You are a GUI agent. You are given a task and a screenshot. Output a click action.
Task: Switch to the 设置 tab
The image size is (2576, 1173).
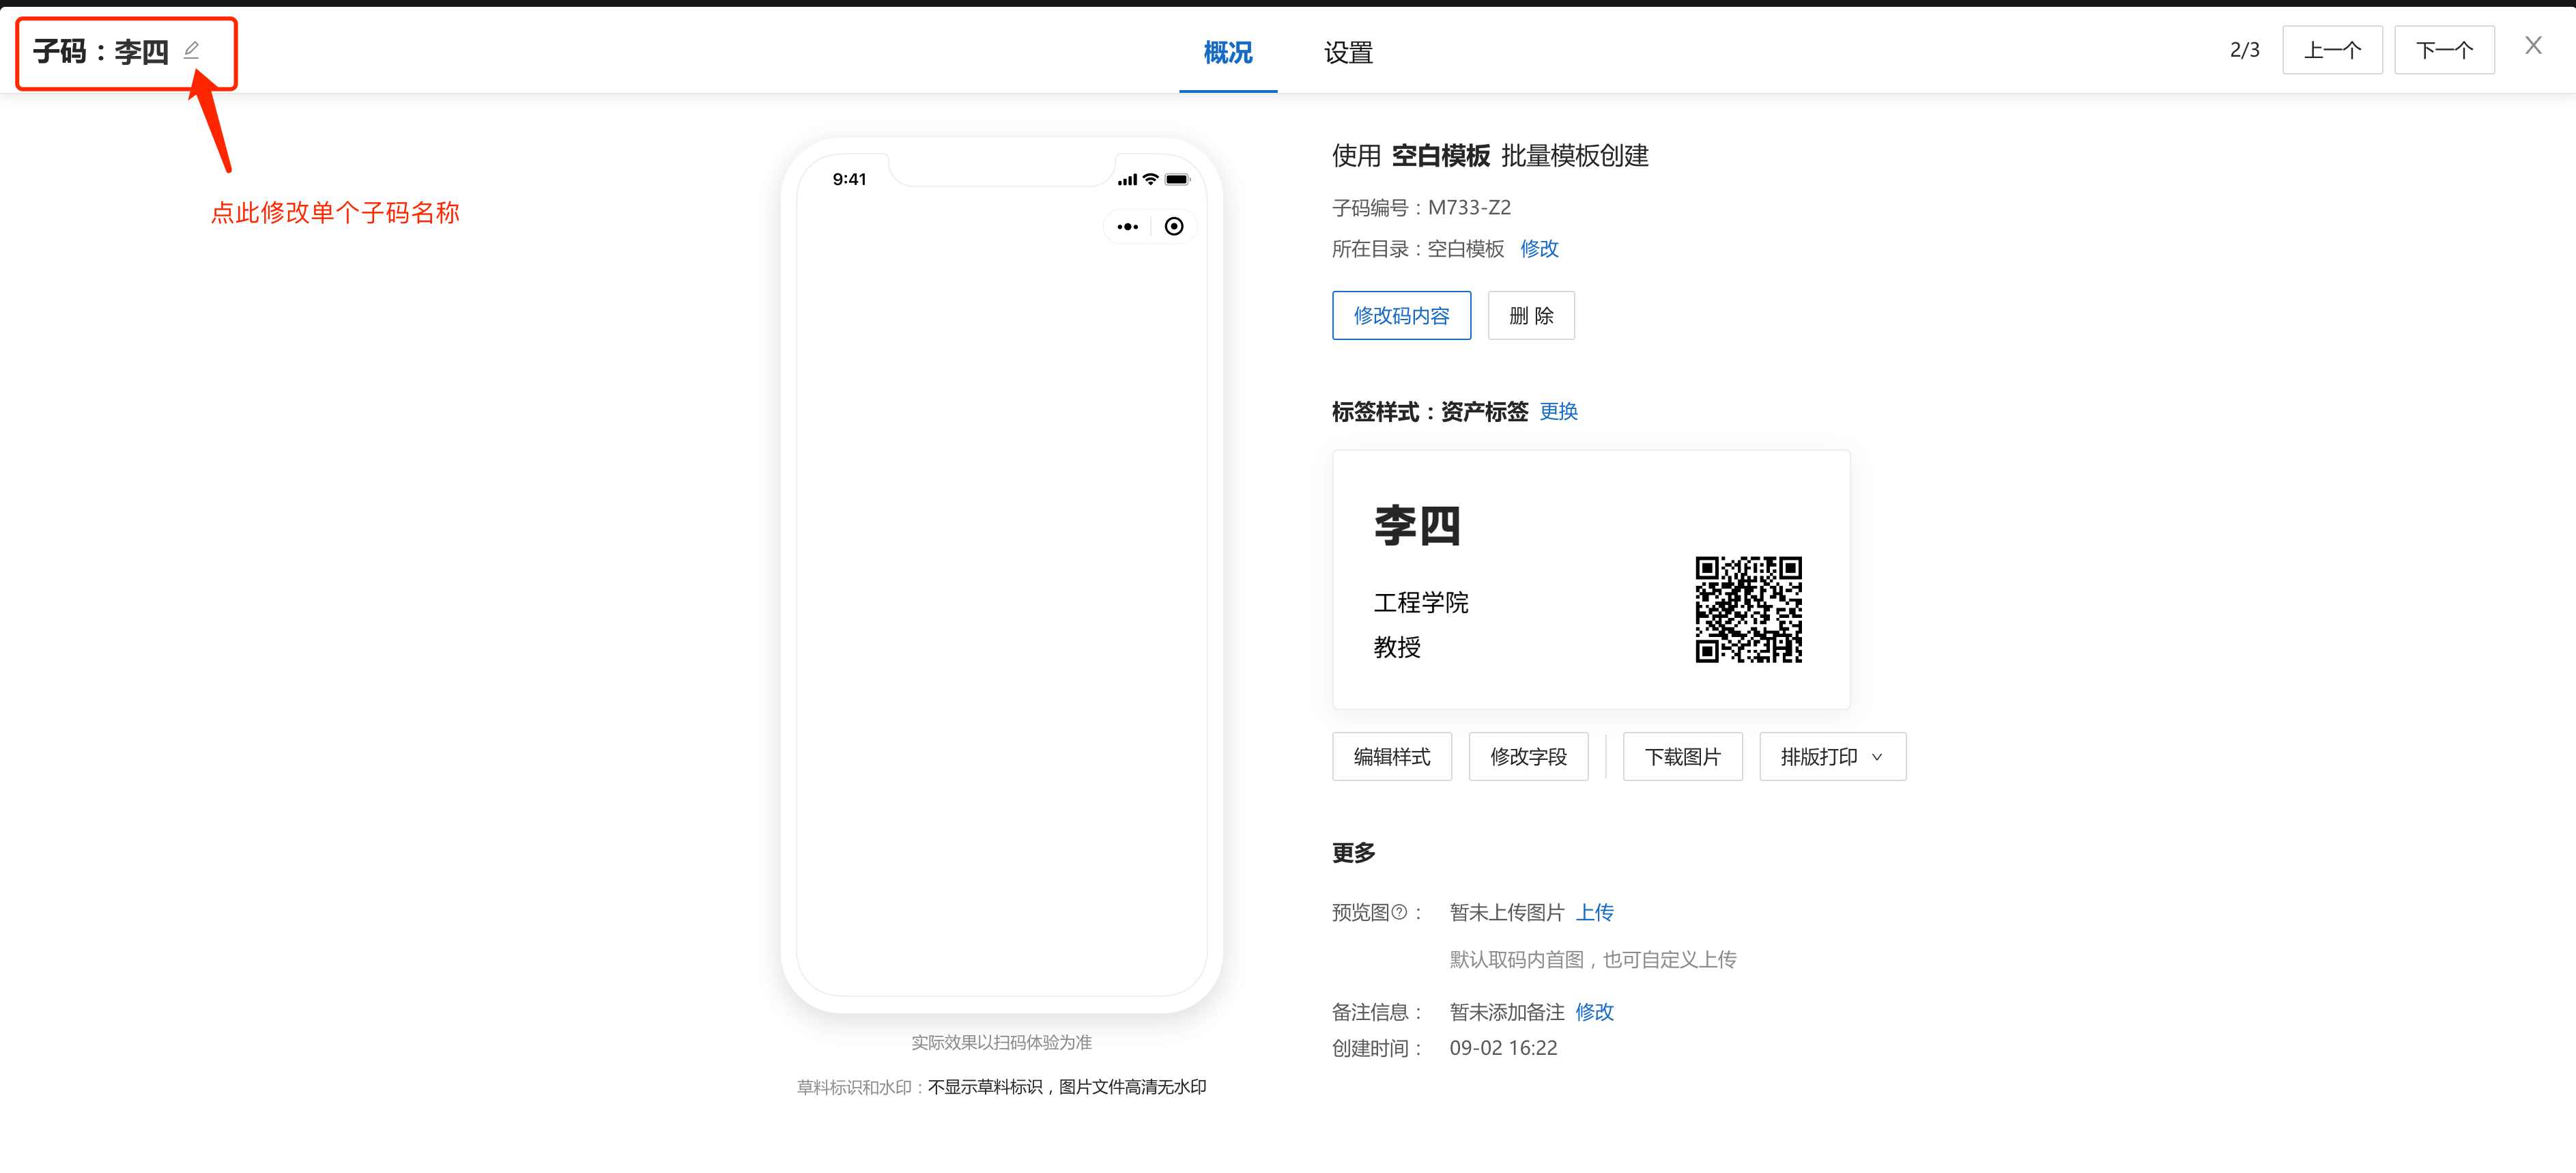pyautogui.click(x=1347, y=52)
